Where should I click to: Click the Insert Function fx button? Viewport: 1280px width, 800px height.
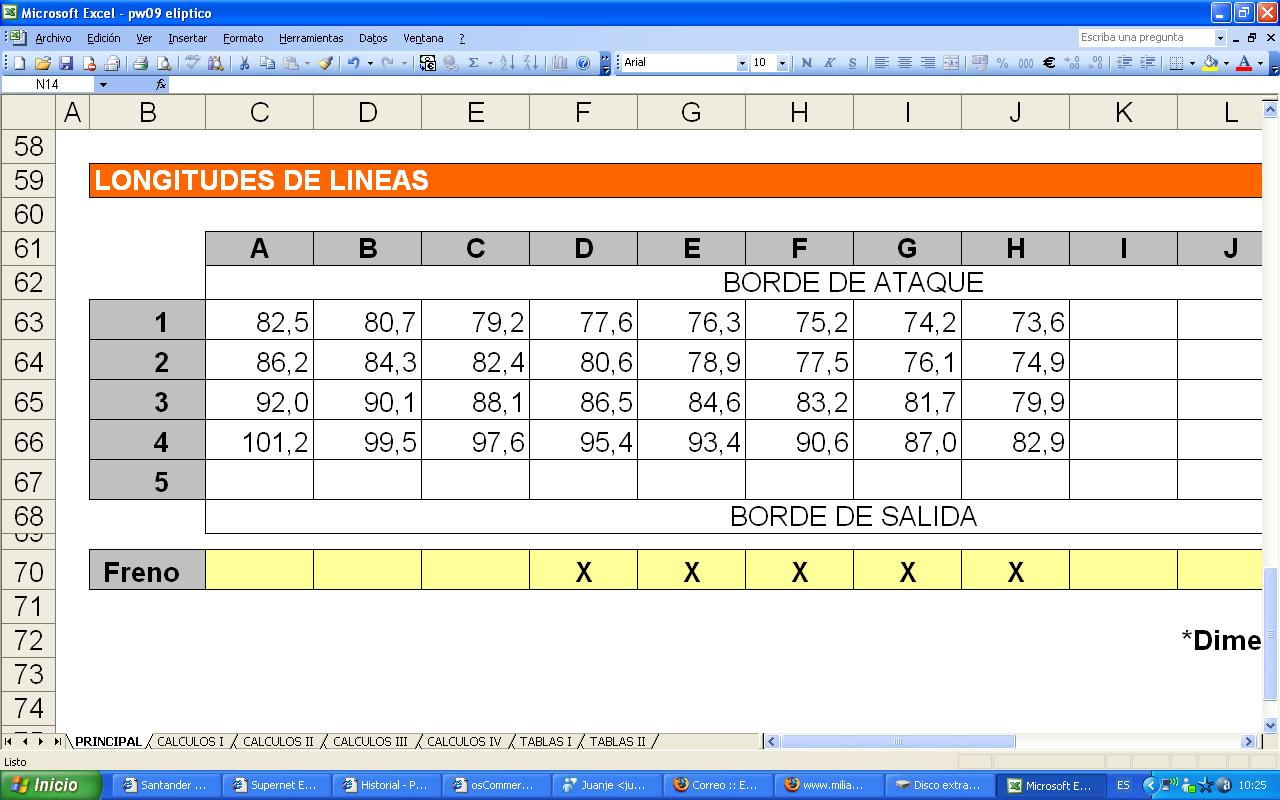160,85
